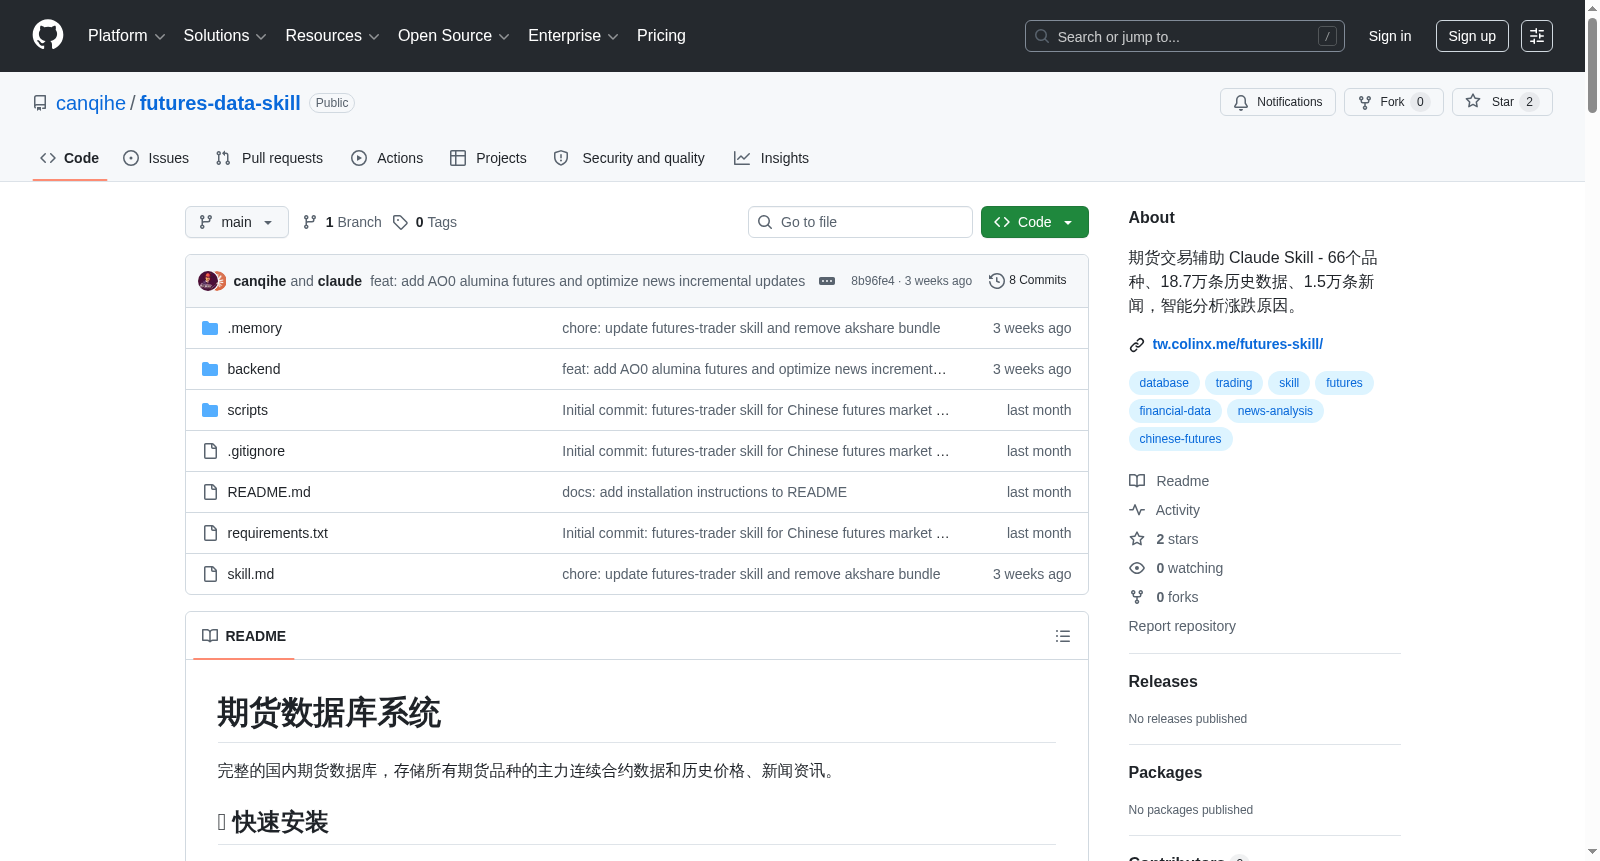This screenshot has width=1600, height=861.
Task: Click the repository book icon beside canqihe
Action: tap(40, 103)
